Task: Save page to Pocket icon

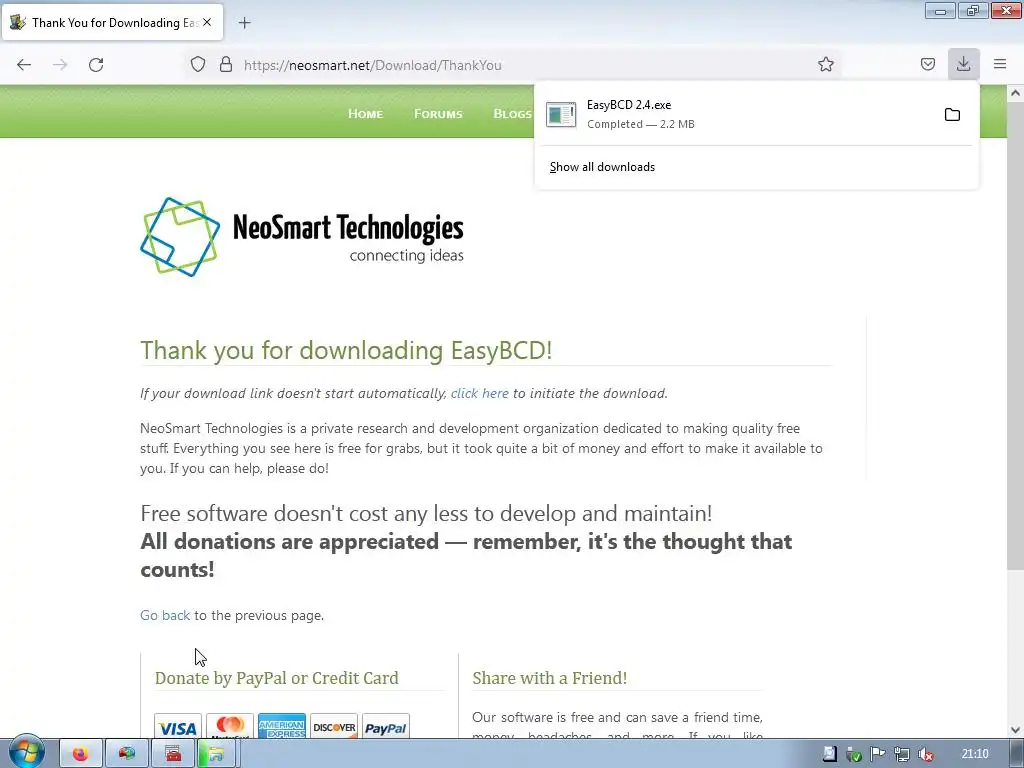Action: (927, 64)
